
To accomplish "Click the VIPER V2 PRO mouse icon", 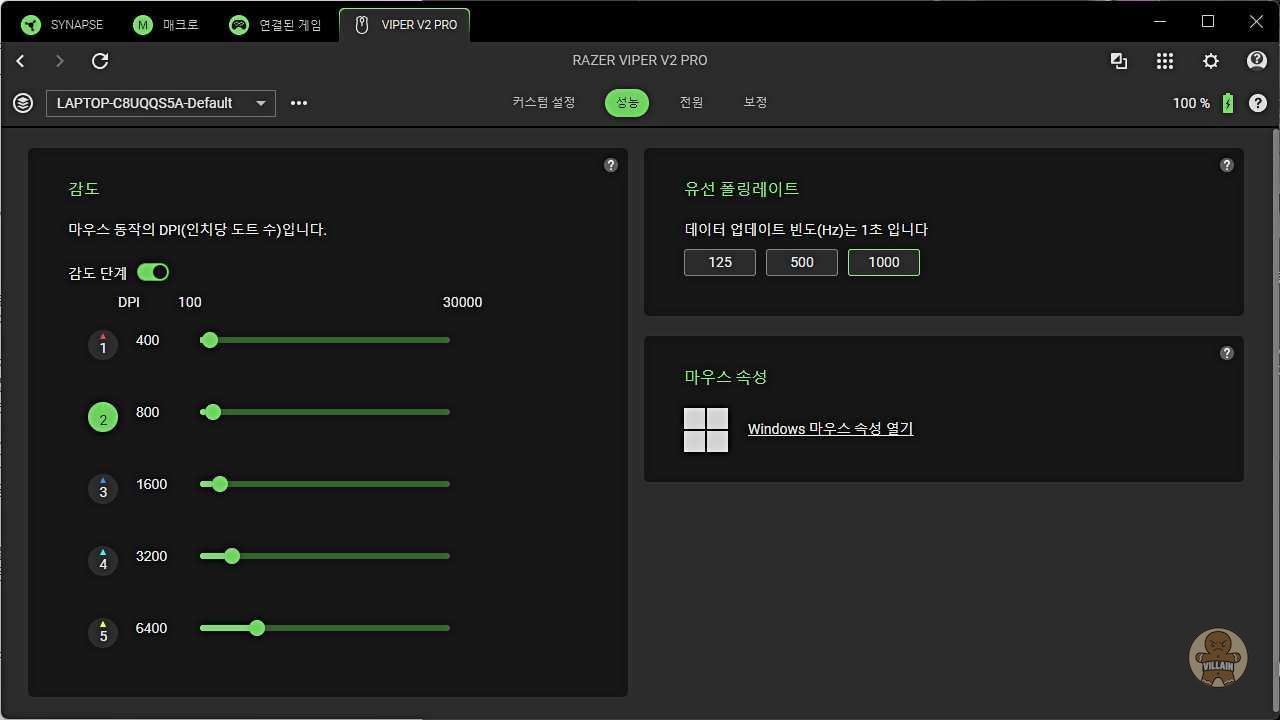I will pyautogui.click(x=362, y=25).
